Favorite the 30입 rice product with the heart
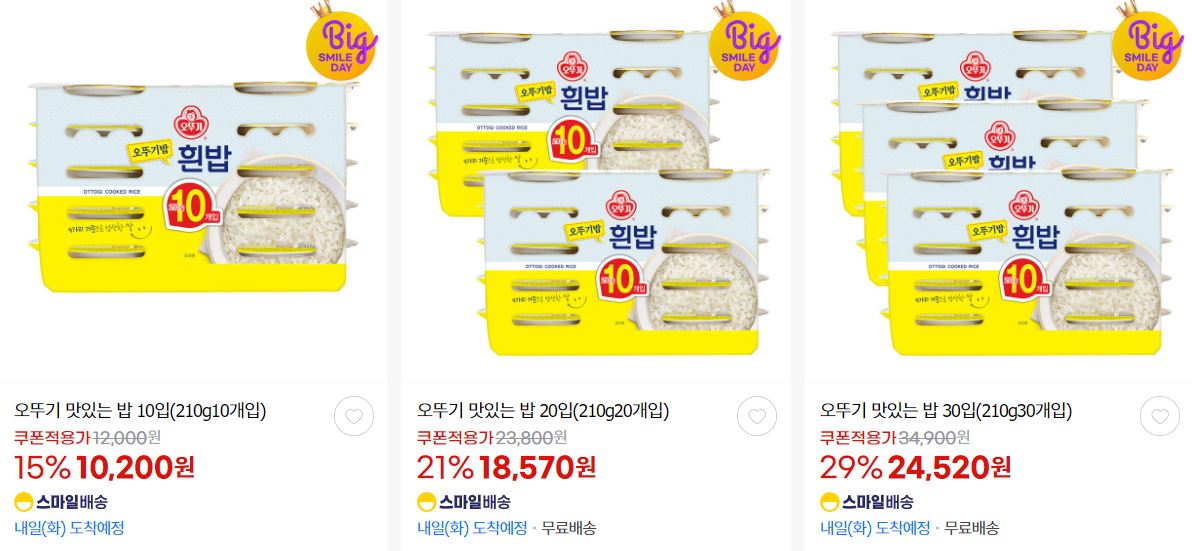Screen dimensions: 1192x551 tap(1160, 416)
